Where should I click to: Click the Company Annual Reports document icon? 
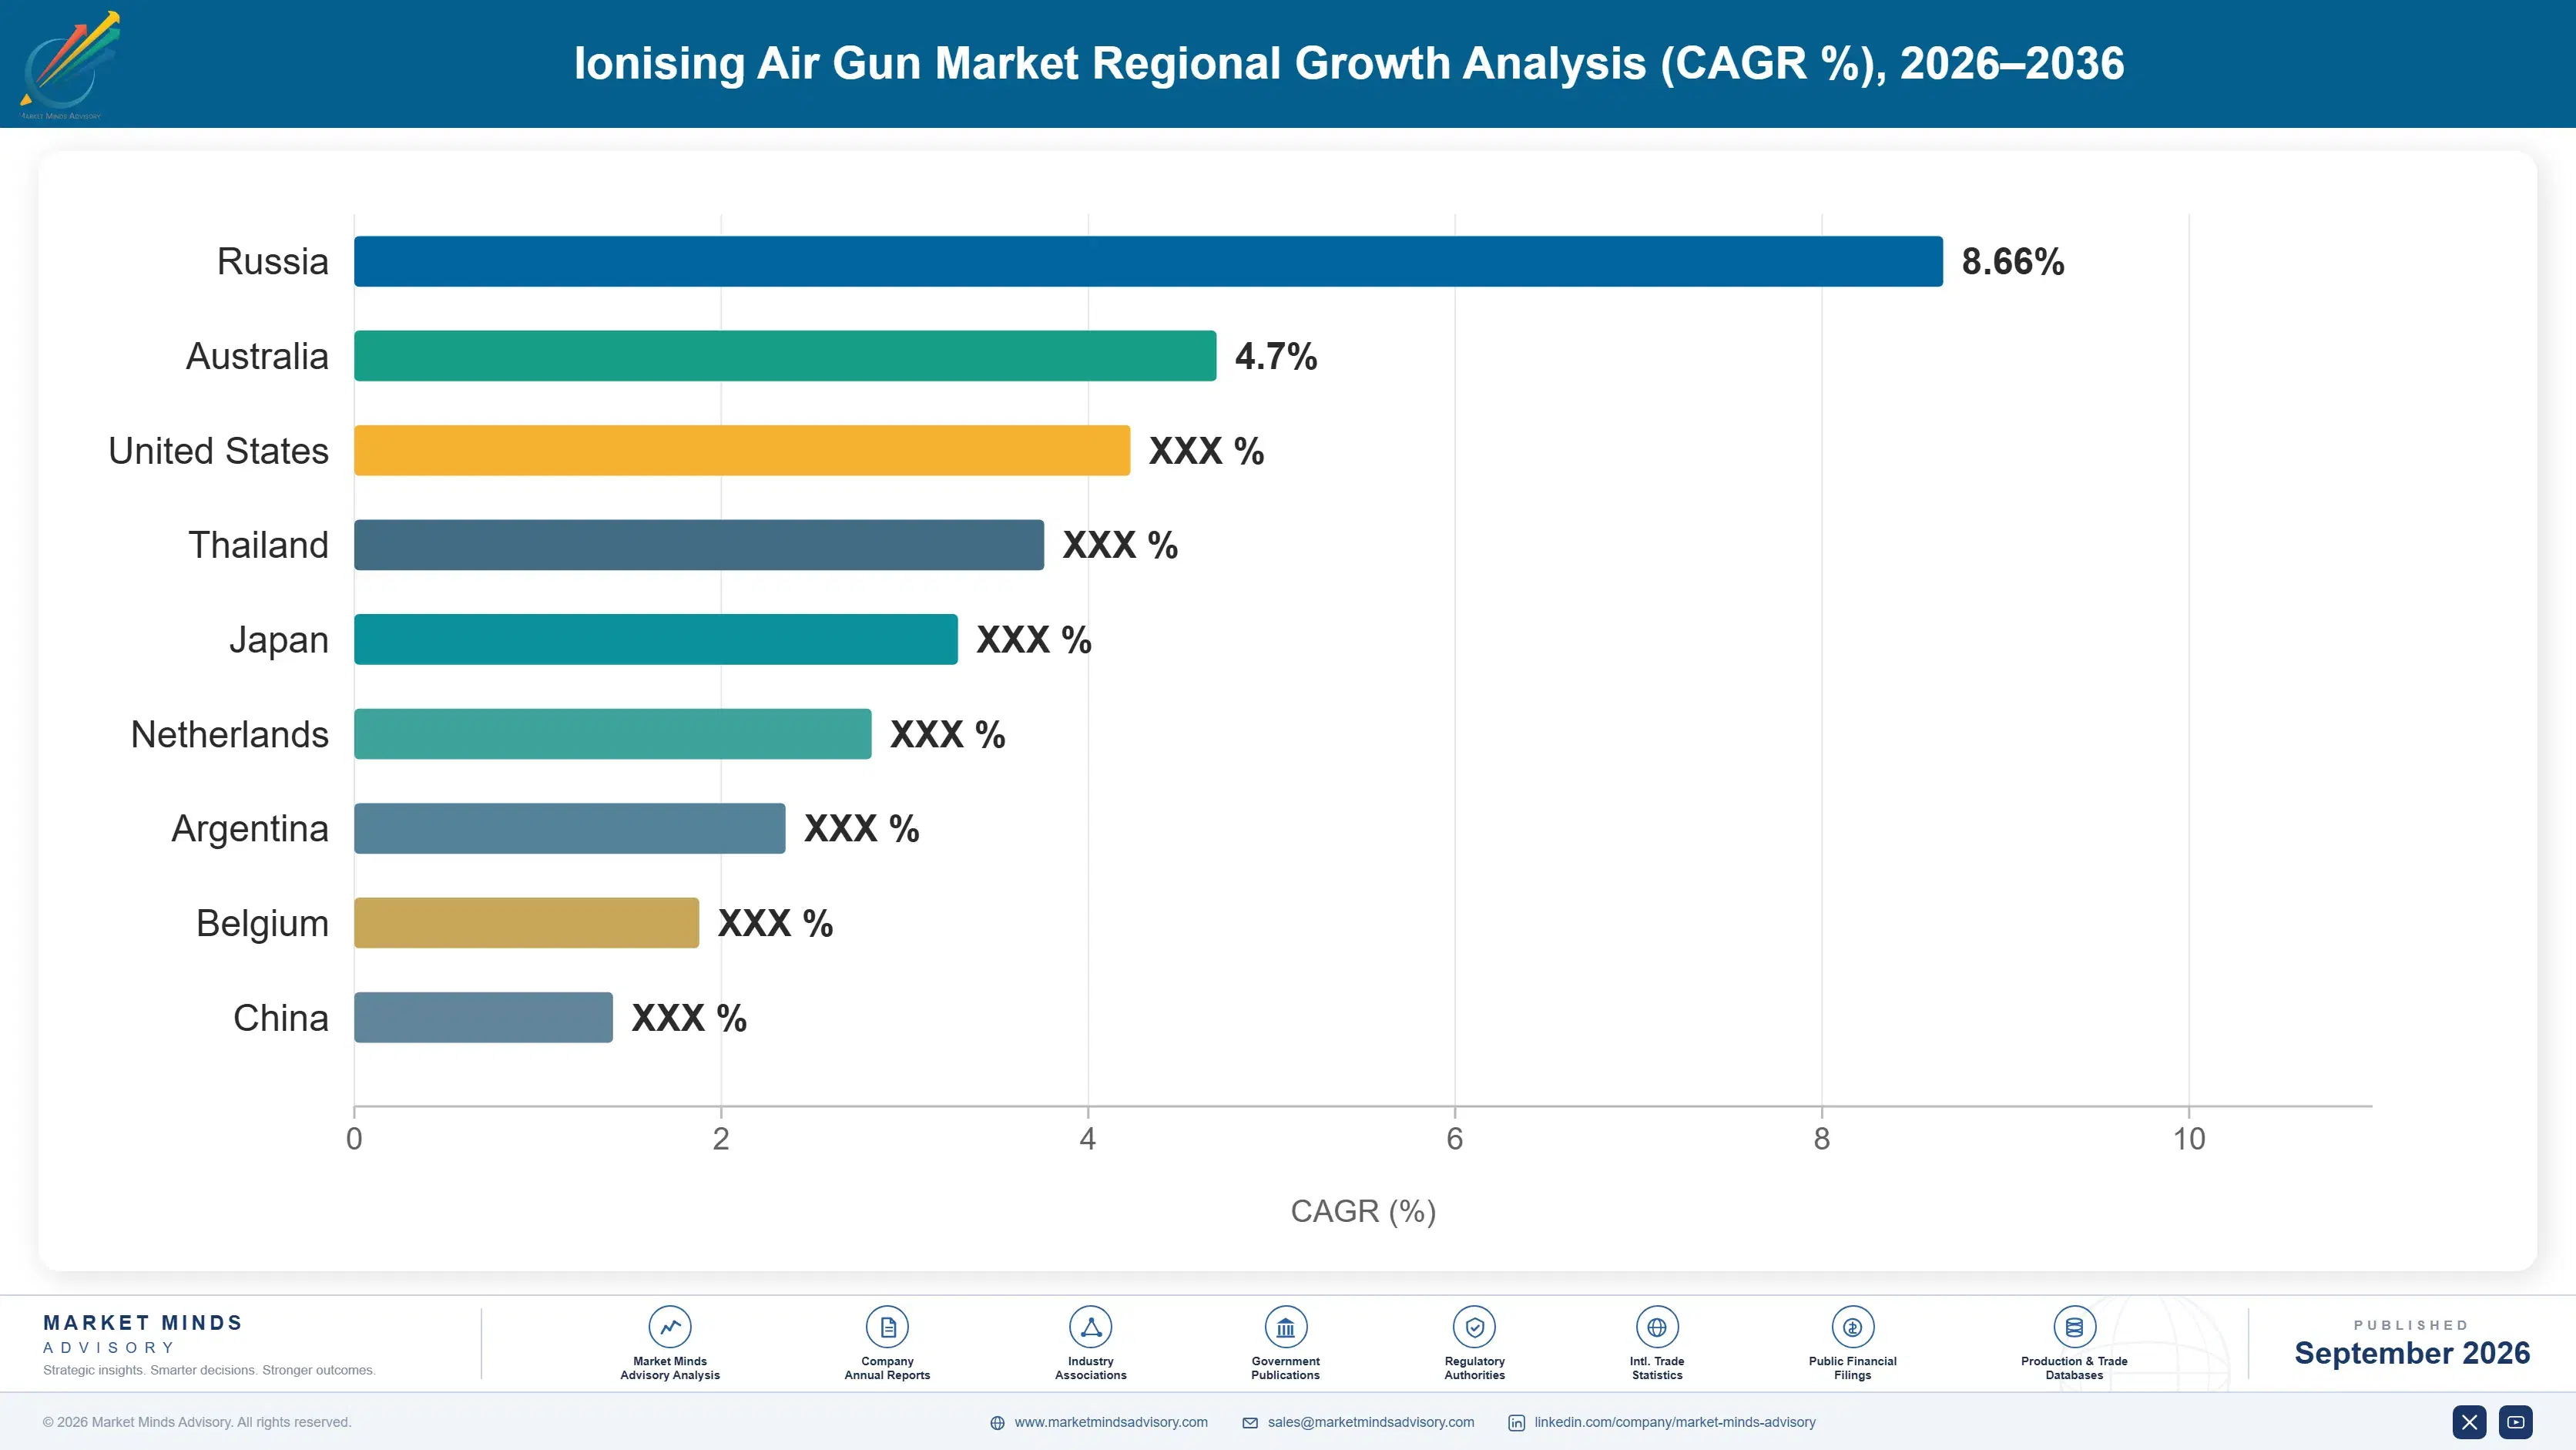[887, 1327]
